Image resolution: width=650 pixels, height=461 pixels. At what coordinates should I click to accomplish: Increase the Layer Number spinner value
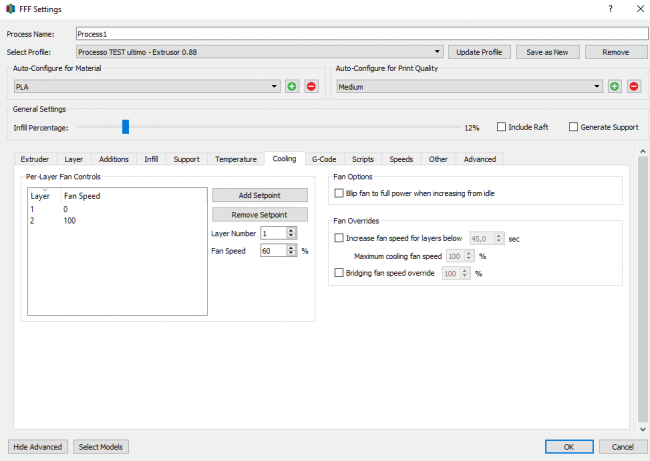coord(291,230)
